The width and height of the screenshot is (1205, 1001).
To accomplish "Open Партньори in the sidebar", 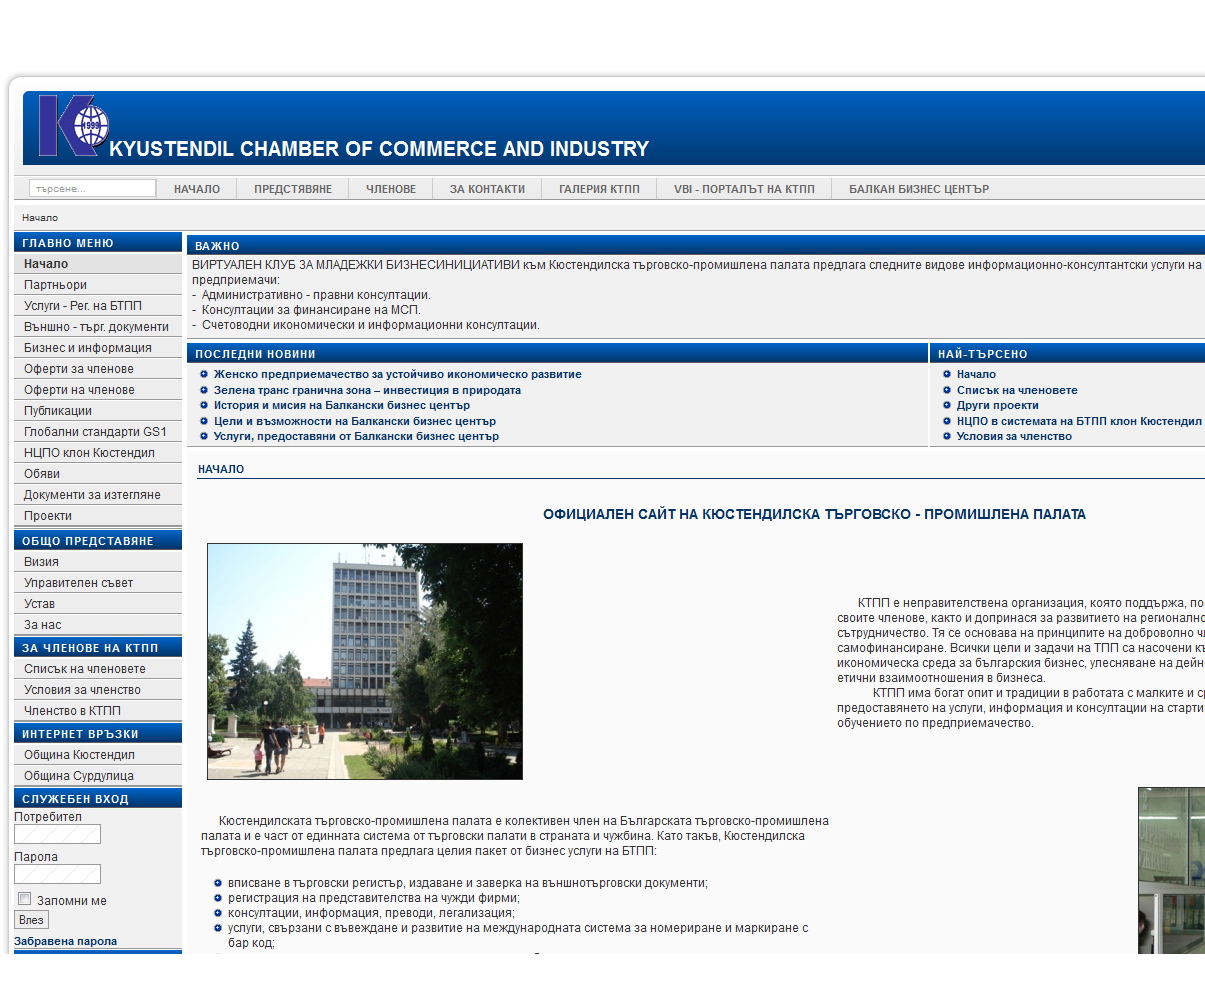I will [x=98, y=285].
